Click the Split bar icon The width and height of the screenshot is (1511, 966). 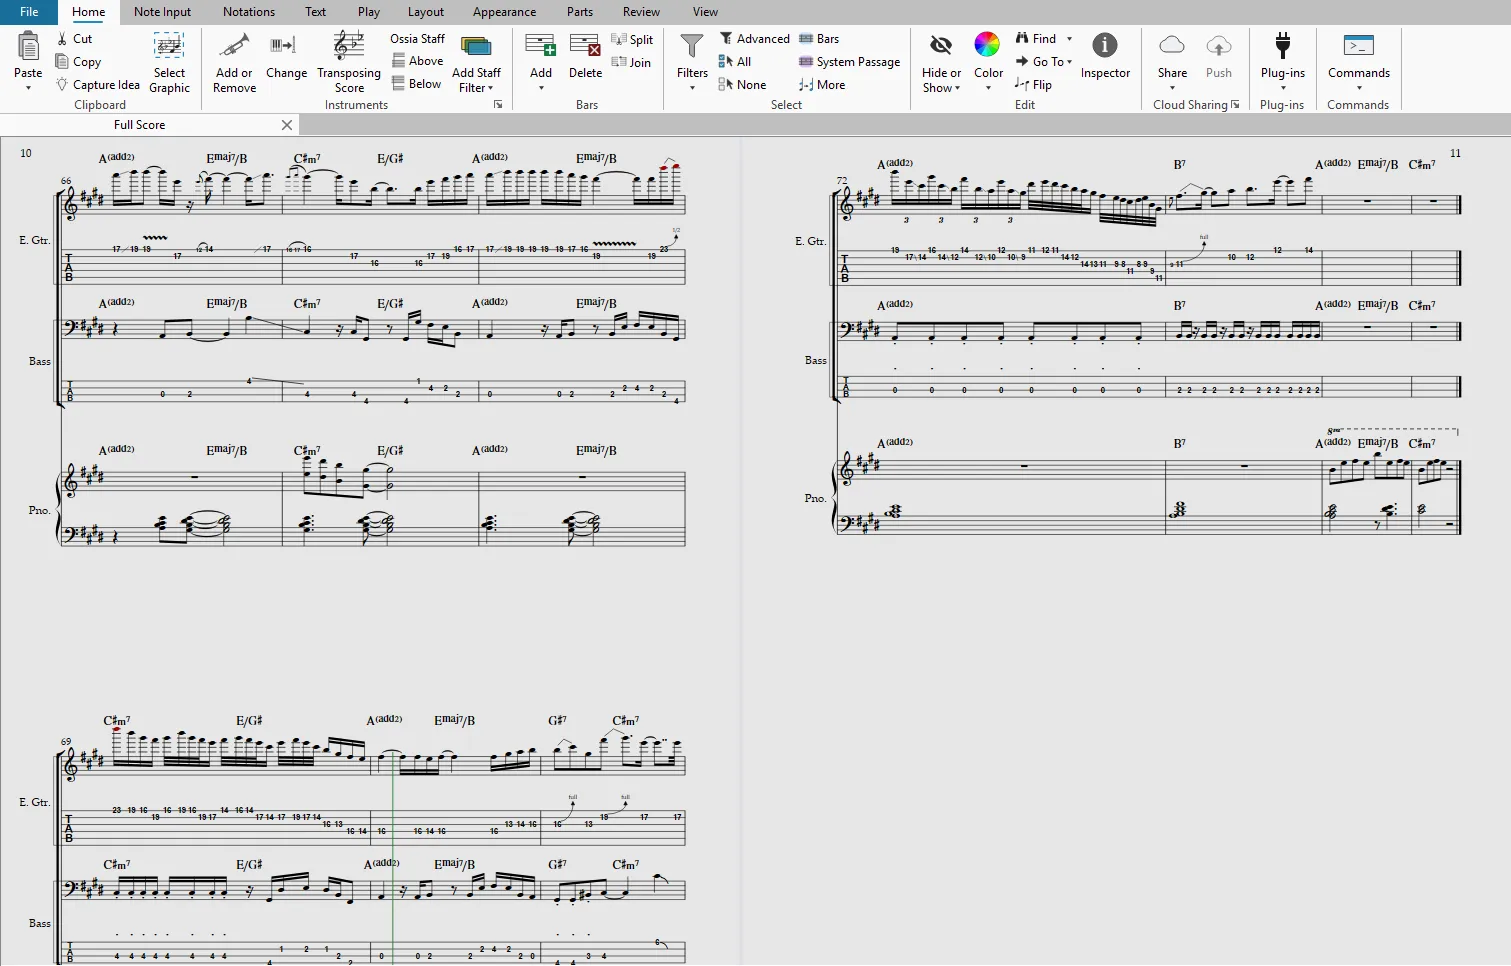[618, 39]
